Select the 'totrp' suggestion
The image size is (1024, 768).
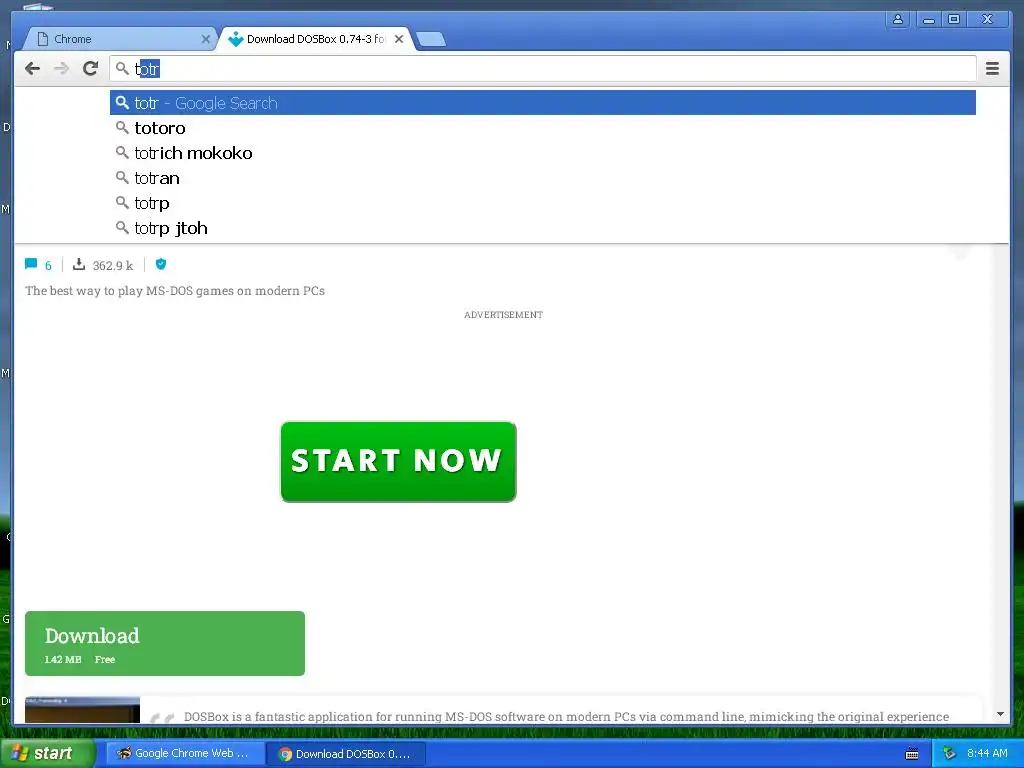pos(543,203)
